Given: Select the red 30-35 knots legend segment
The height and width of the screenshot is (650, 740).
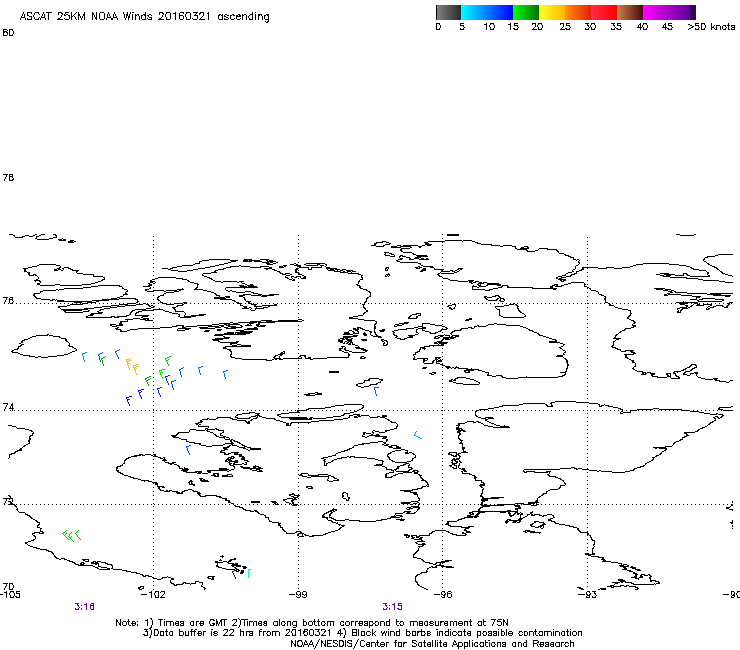Looking at the screenshot, I should [604, 12].
